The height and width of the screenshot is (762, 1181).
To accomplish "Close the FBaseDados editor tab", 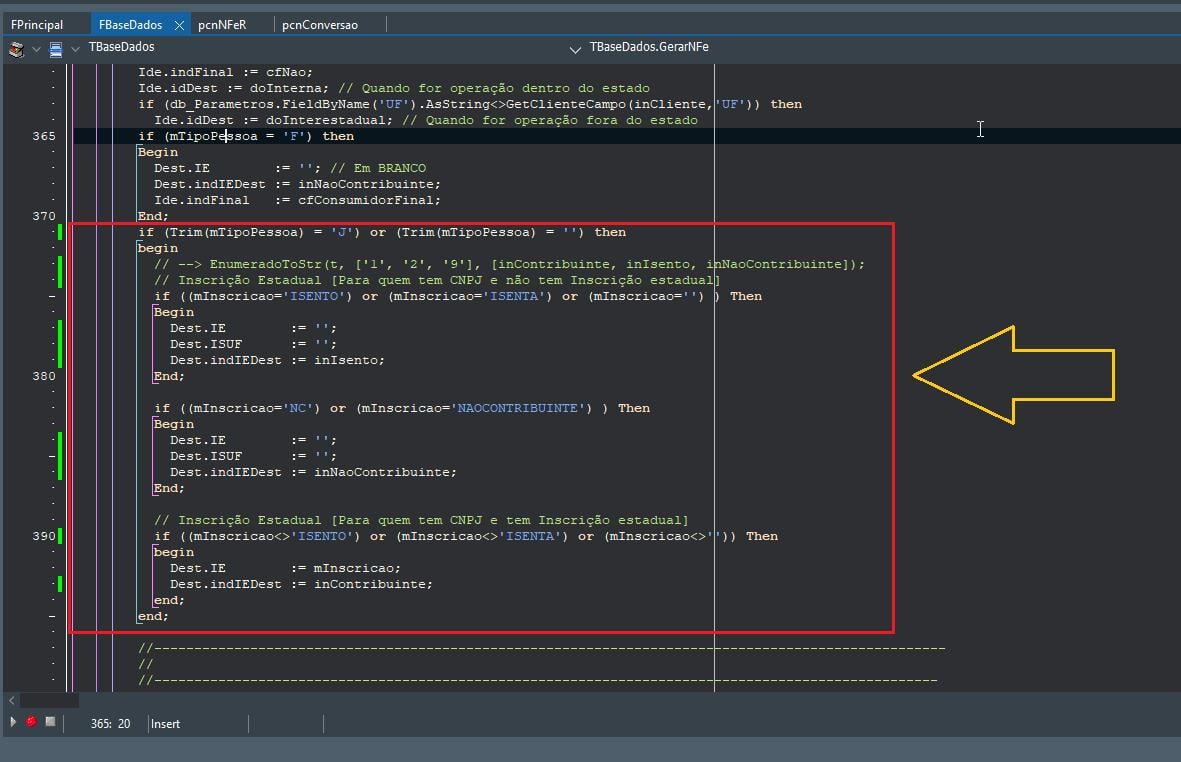I will pos(179,25).
